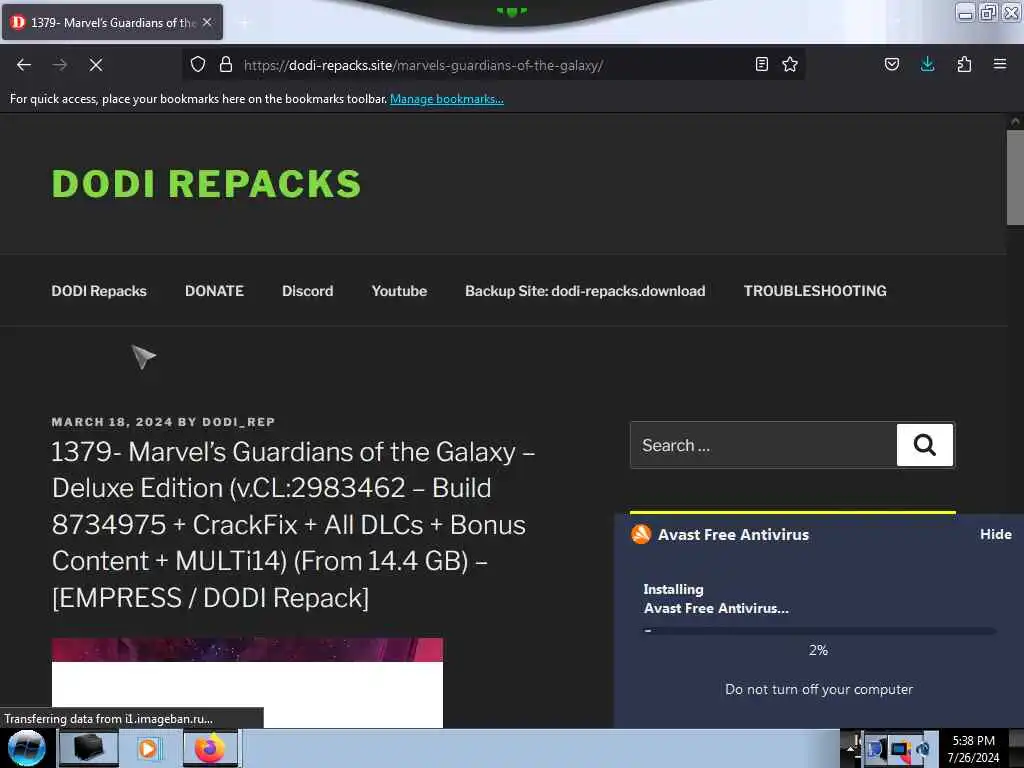Image resolution: width=1024 pixels, height=768 pixels.
Task: Click the 2% installing percentage text
Action: click(x=818, y=650)
